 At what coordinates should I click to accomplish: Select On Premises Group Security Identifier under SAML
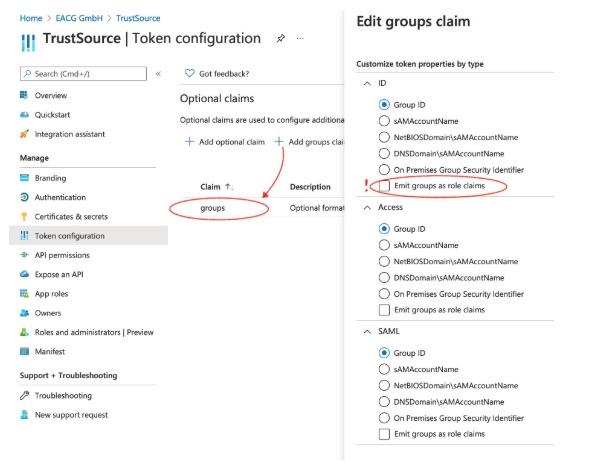pyautogui.click(x=384, y=418)
